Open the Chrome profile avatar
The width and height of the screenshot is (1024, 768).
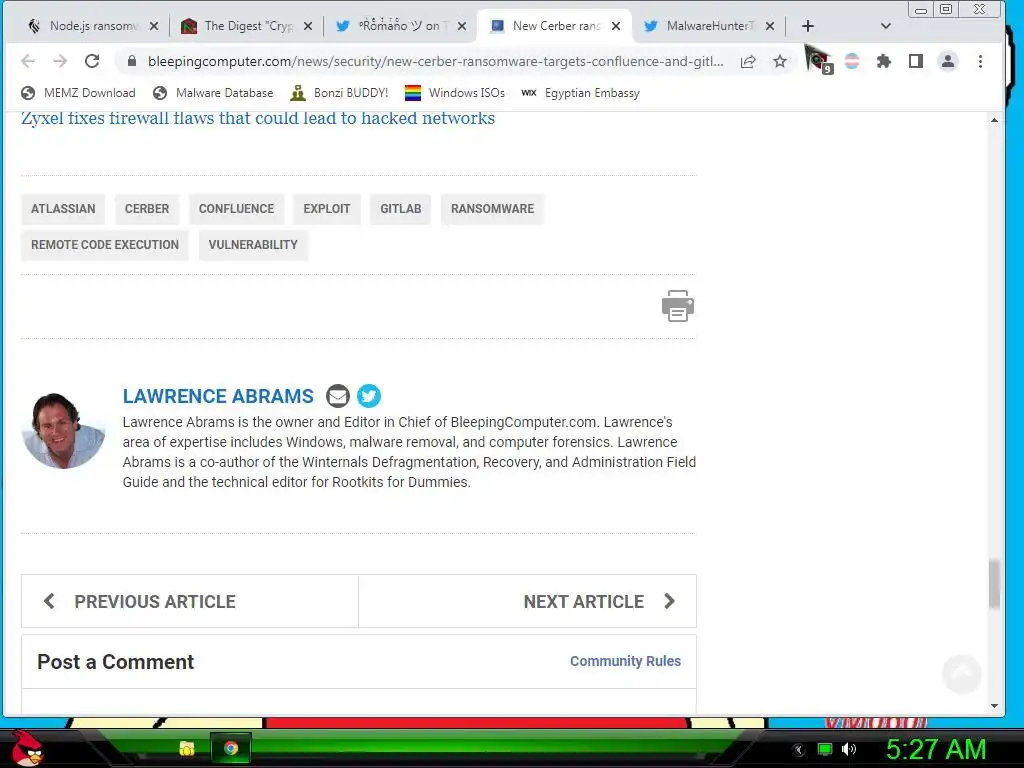point(948,61)
